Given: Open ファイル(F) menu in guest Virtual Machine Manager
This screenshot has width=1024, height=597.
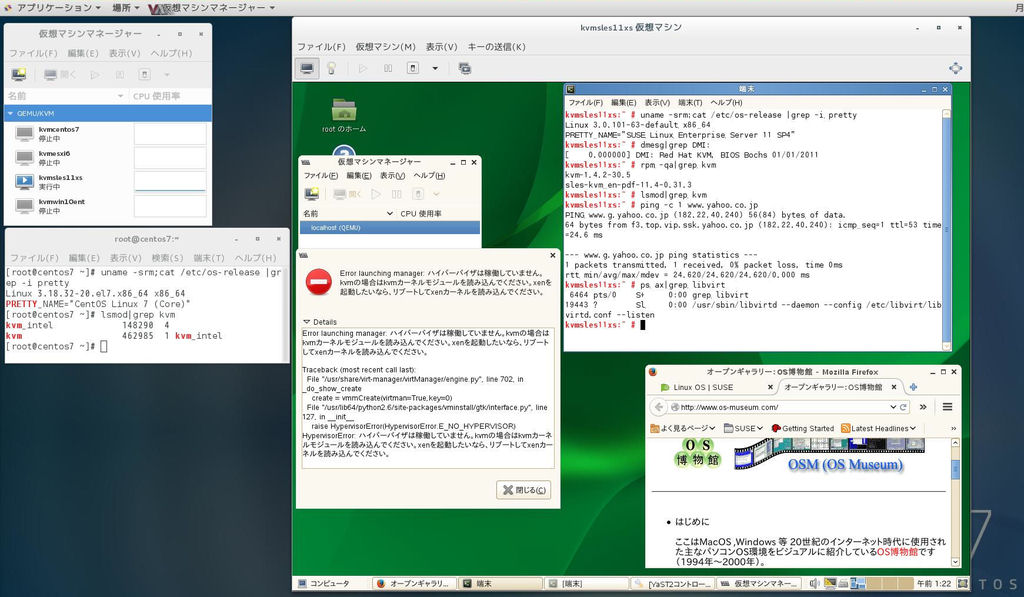Looking at the screenshot, I should point(321,176).
